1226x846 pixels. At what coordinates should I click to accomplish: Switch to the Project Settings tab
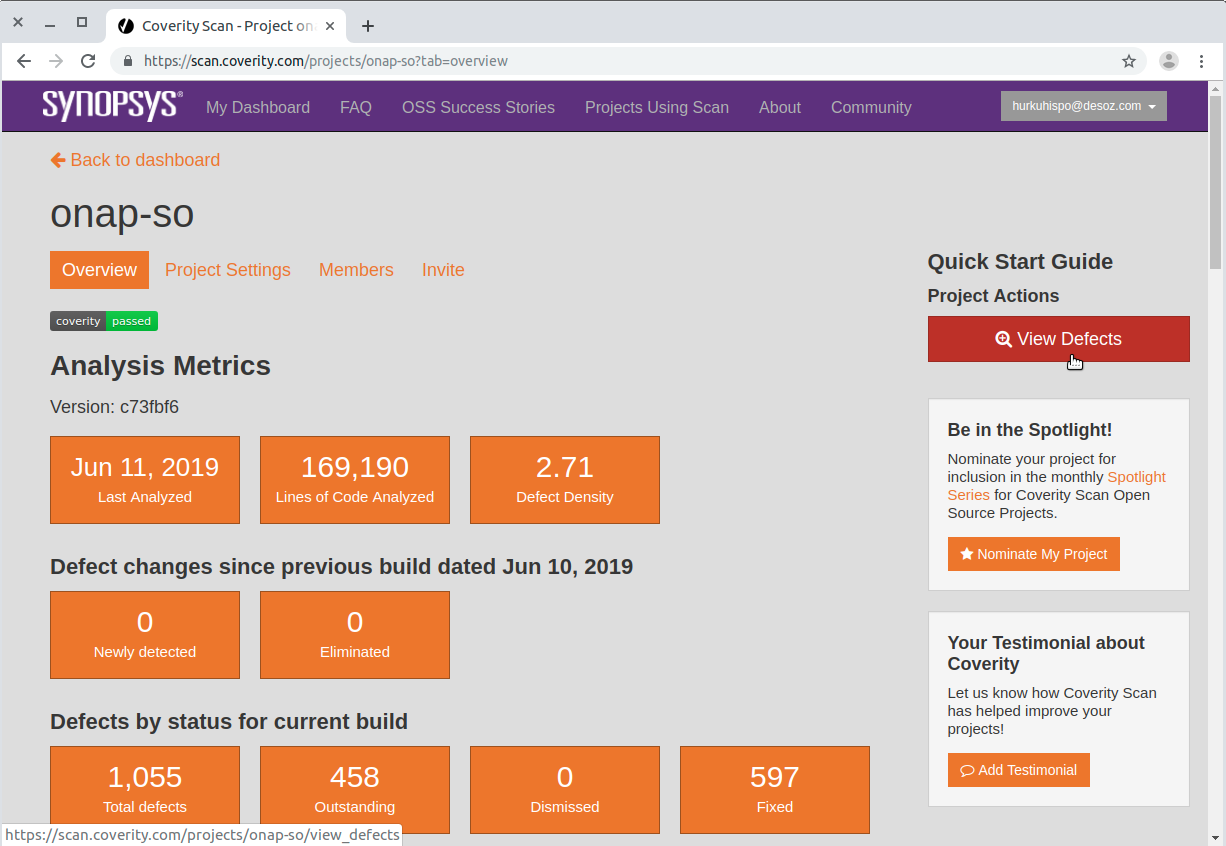pyautogui.click(x=228, y=270)
